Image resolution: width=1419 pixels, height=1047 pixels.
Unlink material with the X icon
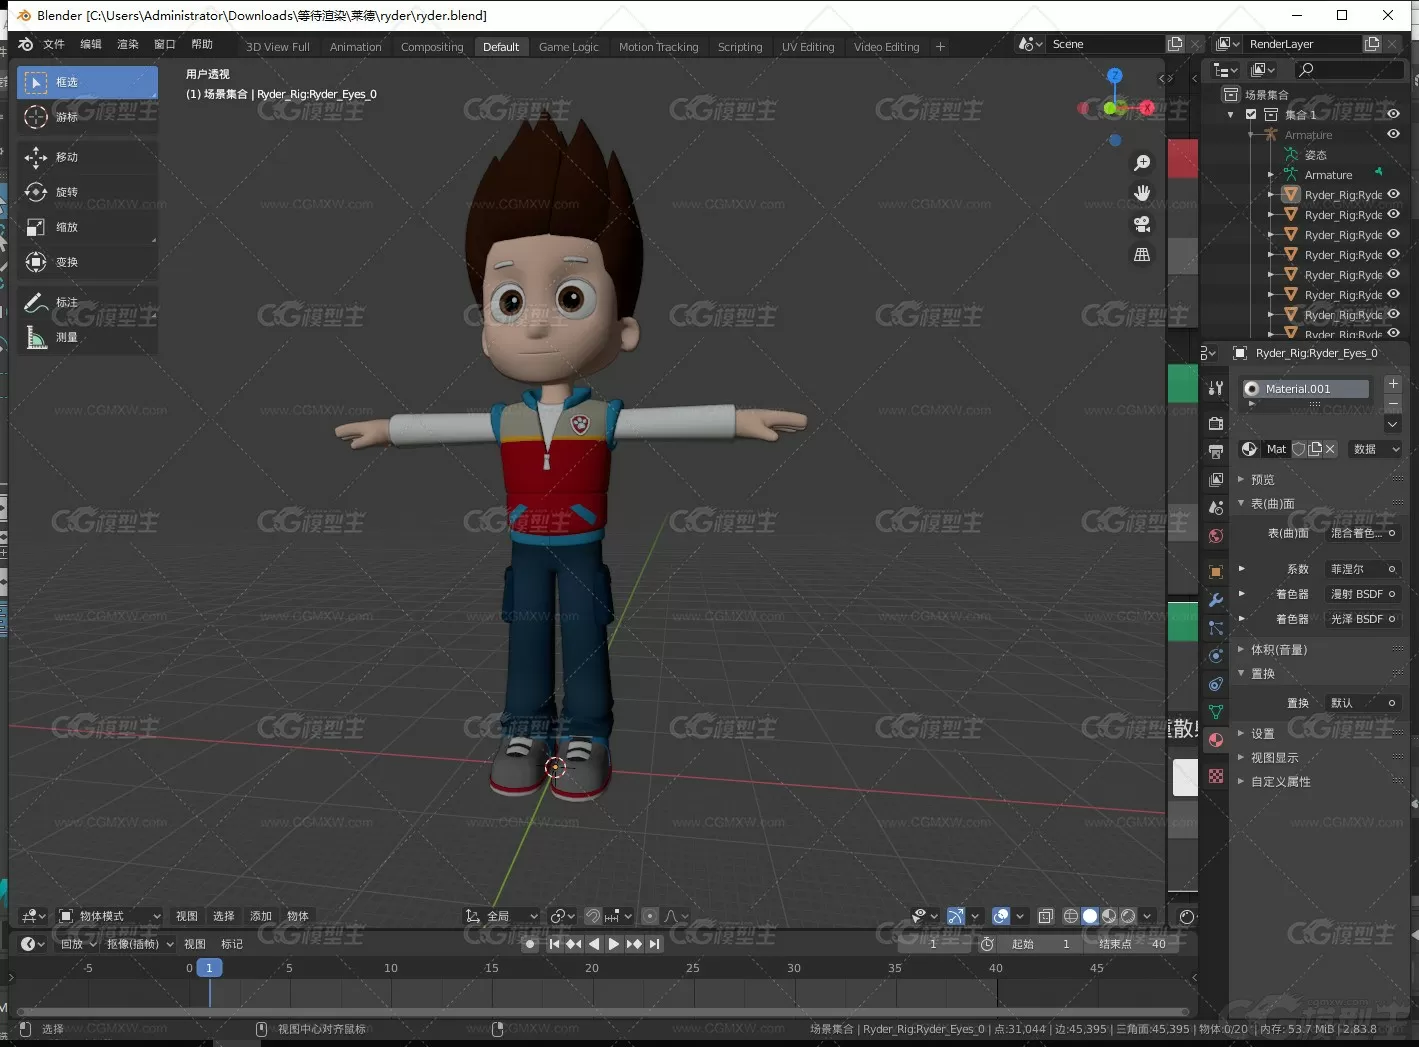(x=1330, y=449)
